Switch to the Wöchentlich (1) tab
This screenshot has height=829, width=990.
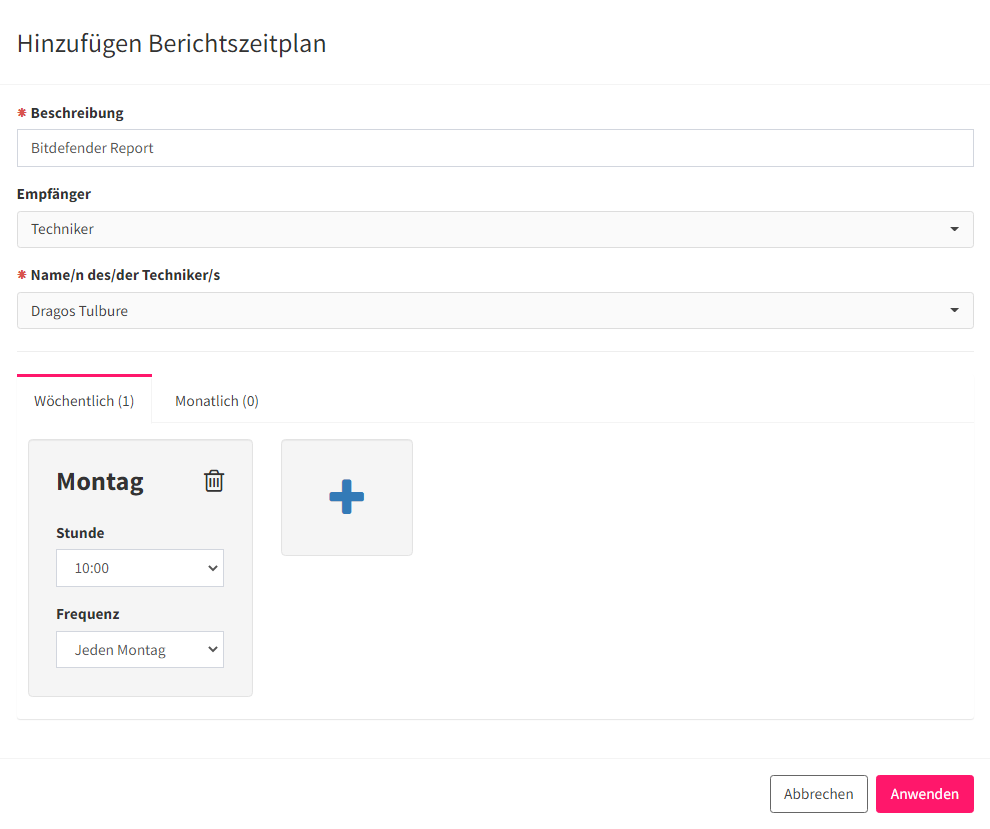click(84, 401)
